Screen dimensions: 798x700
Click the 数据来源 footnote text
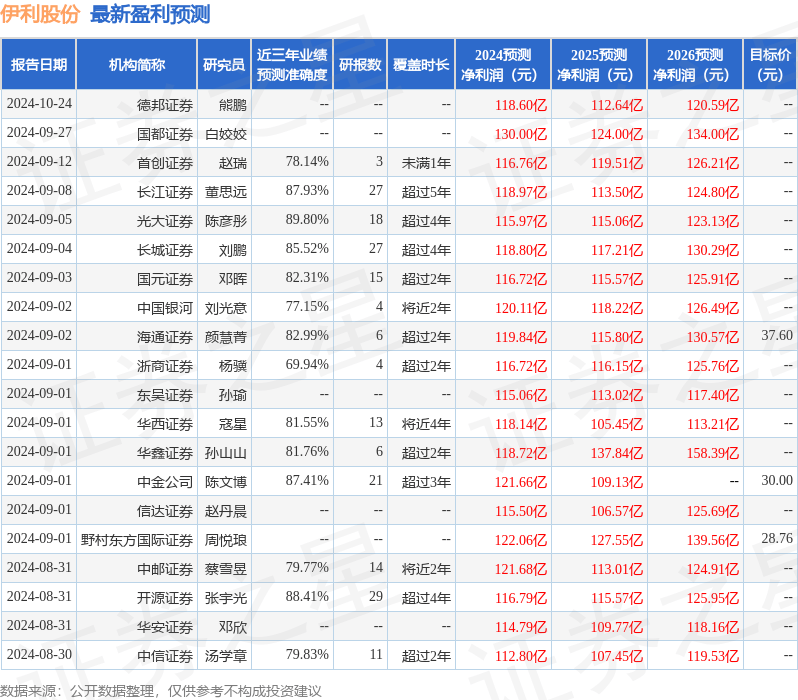pyautogui.click(x=161, y=691)
